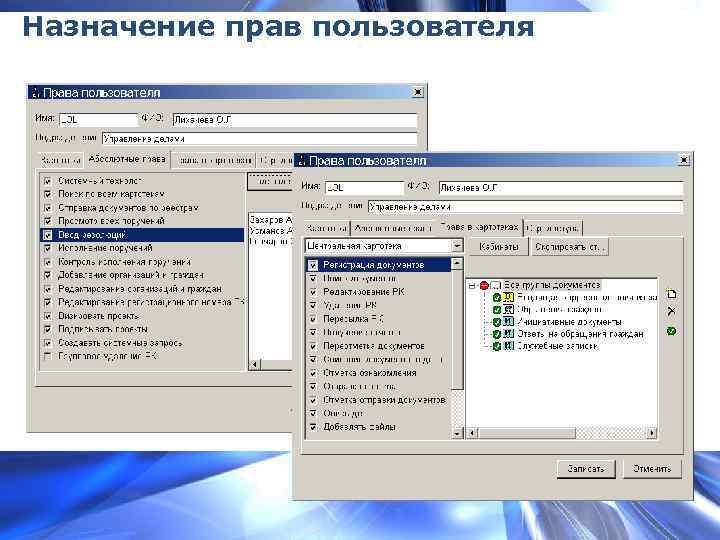Image resolution: width=720 pixels, height=540 pixels.
Task: Toggle the Подписывать проекты checkbox
Action: point(48,329)
